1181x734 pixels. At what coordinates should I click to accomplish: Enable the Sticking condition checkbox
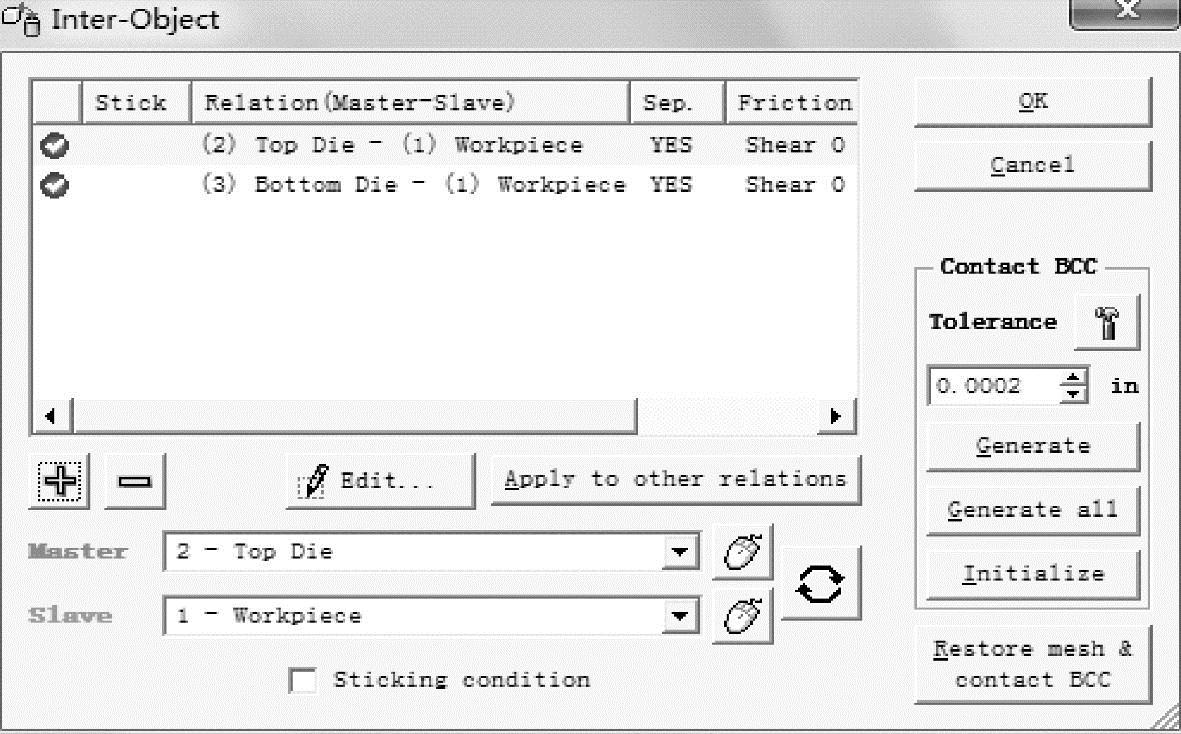303,681
